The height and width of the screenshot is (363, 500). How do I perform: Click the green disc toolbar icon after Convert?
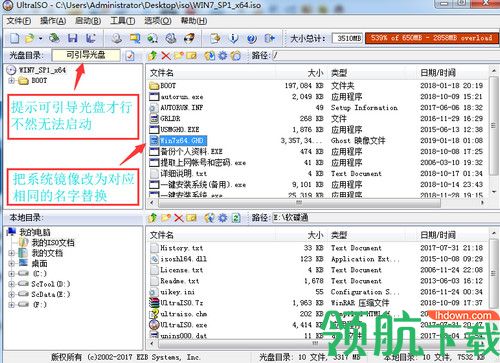point(153,38)
